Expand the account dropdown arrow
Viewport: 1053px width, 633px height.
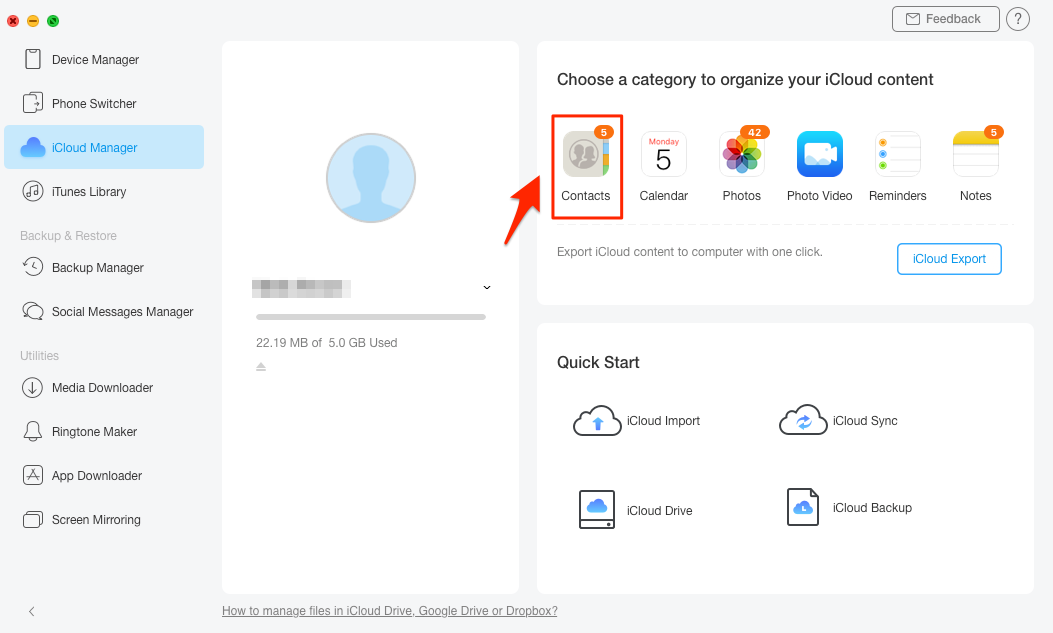(x=487, y=287)
